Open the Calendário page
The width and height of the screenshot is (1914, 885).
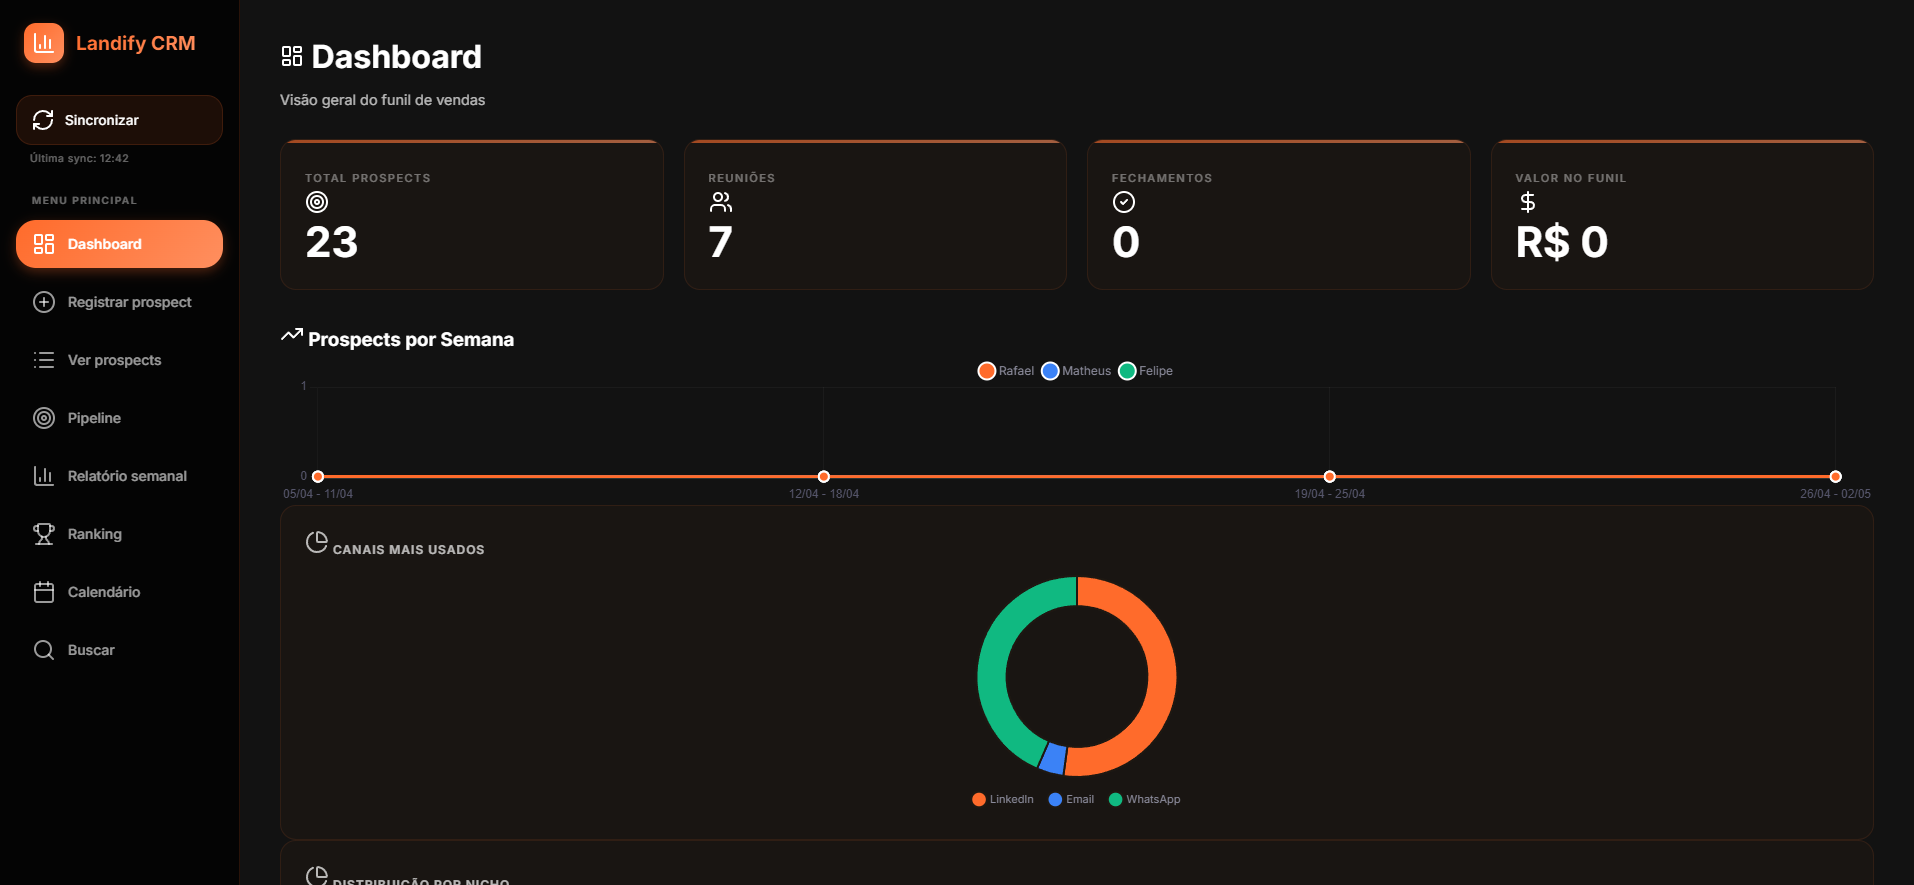click(119, 592)
